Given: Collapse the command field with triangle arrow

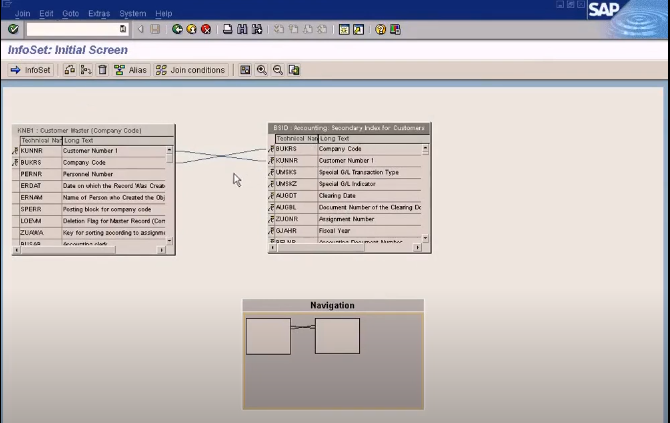Looking at the screenshot, I should point(141,29).
